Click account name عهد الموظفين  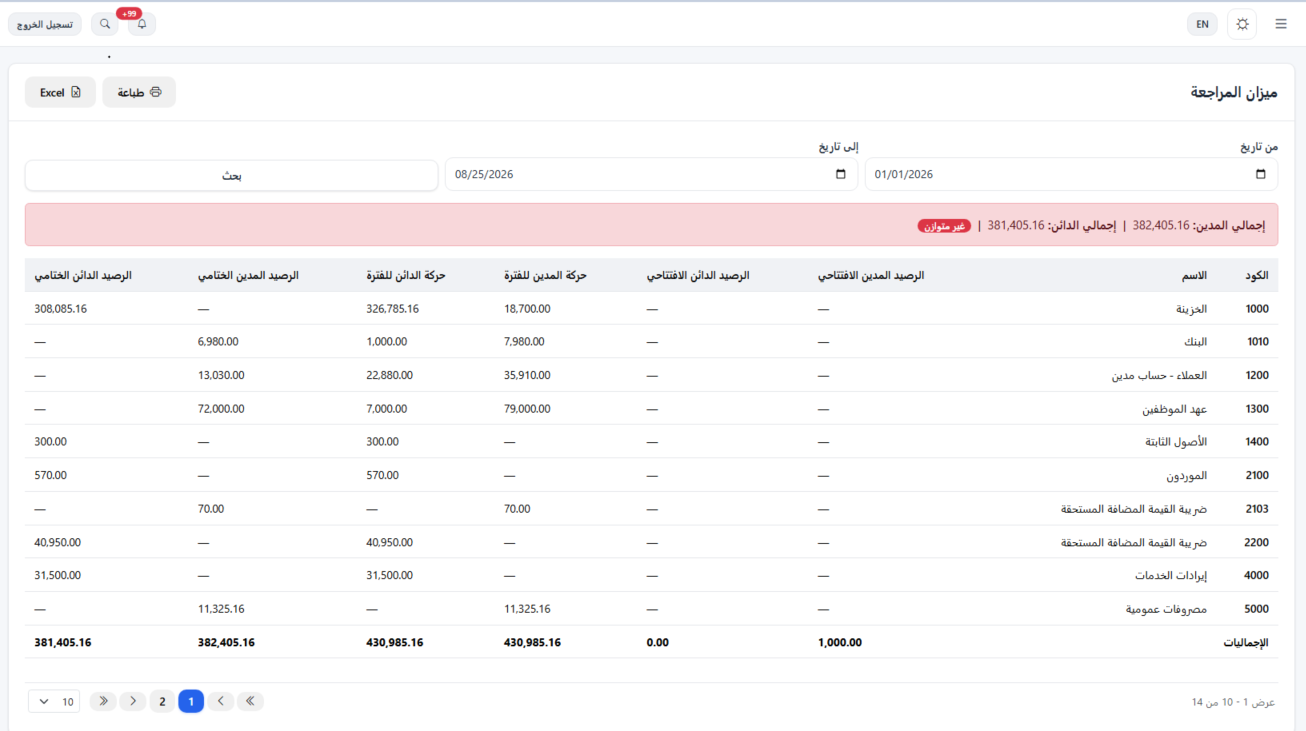point(1175,409)
